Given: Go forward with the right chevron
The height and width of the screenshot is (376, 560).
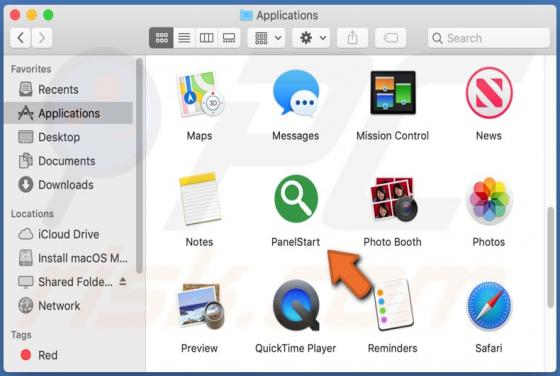Looking at the screenshot, I should [x=42, y=37].
